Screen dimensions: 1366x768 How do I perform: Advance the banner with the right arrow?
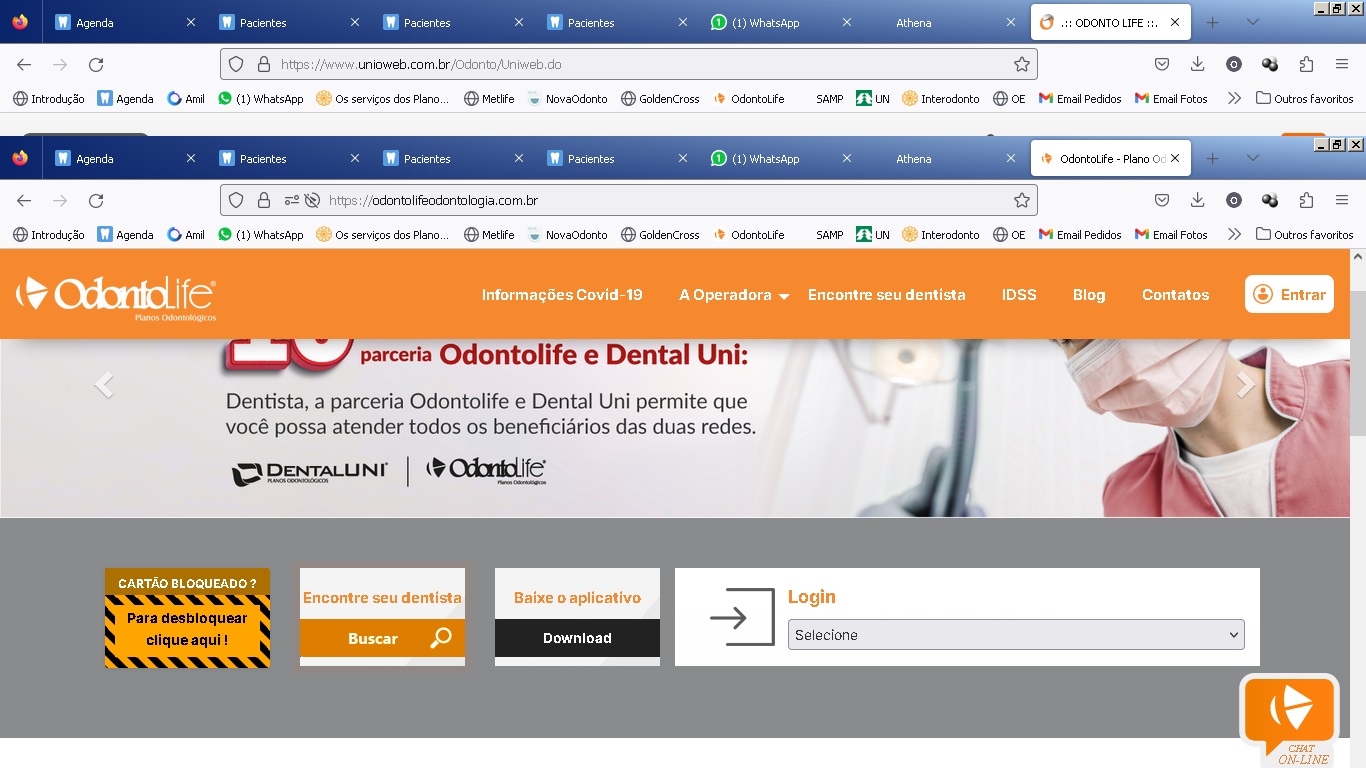(x=1245, y=385)
